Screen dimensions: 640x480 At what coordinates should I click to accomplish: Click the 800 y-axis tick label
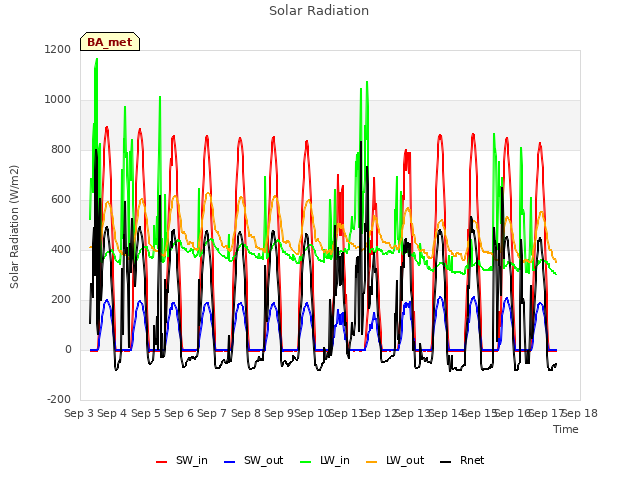click(61, 149)
